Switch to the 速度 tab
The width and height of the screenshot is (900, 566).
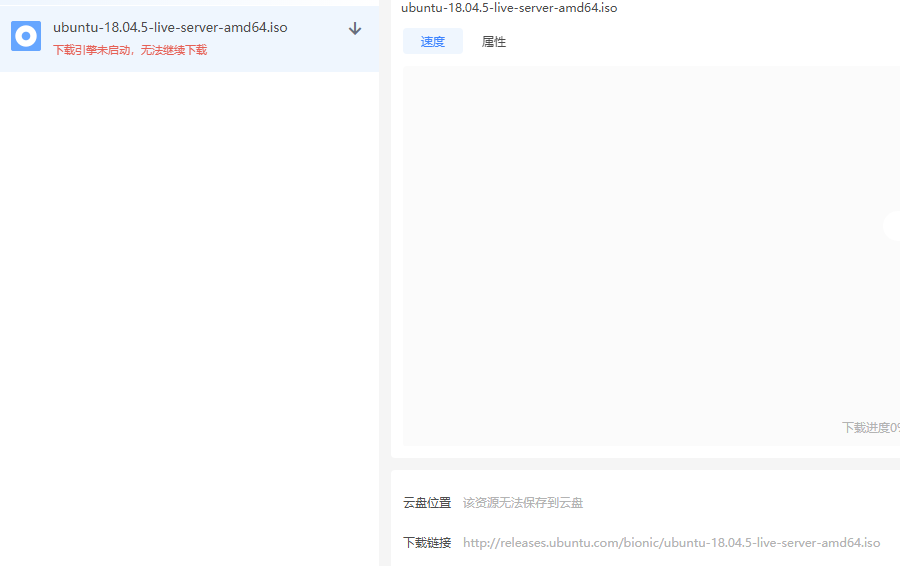433,42
